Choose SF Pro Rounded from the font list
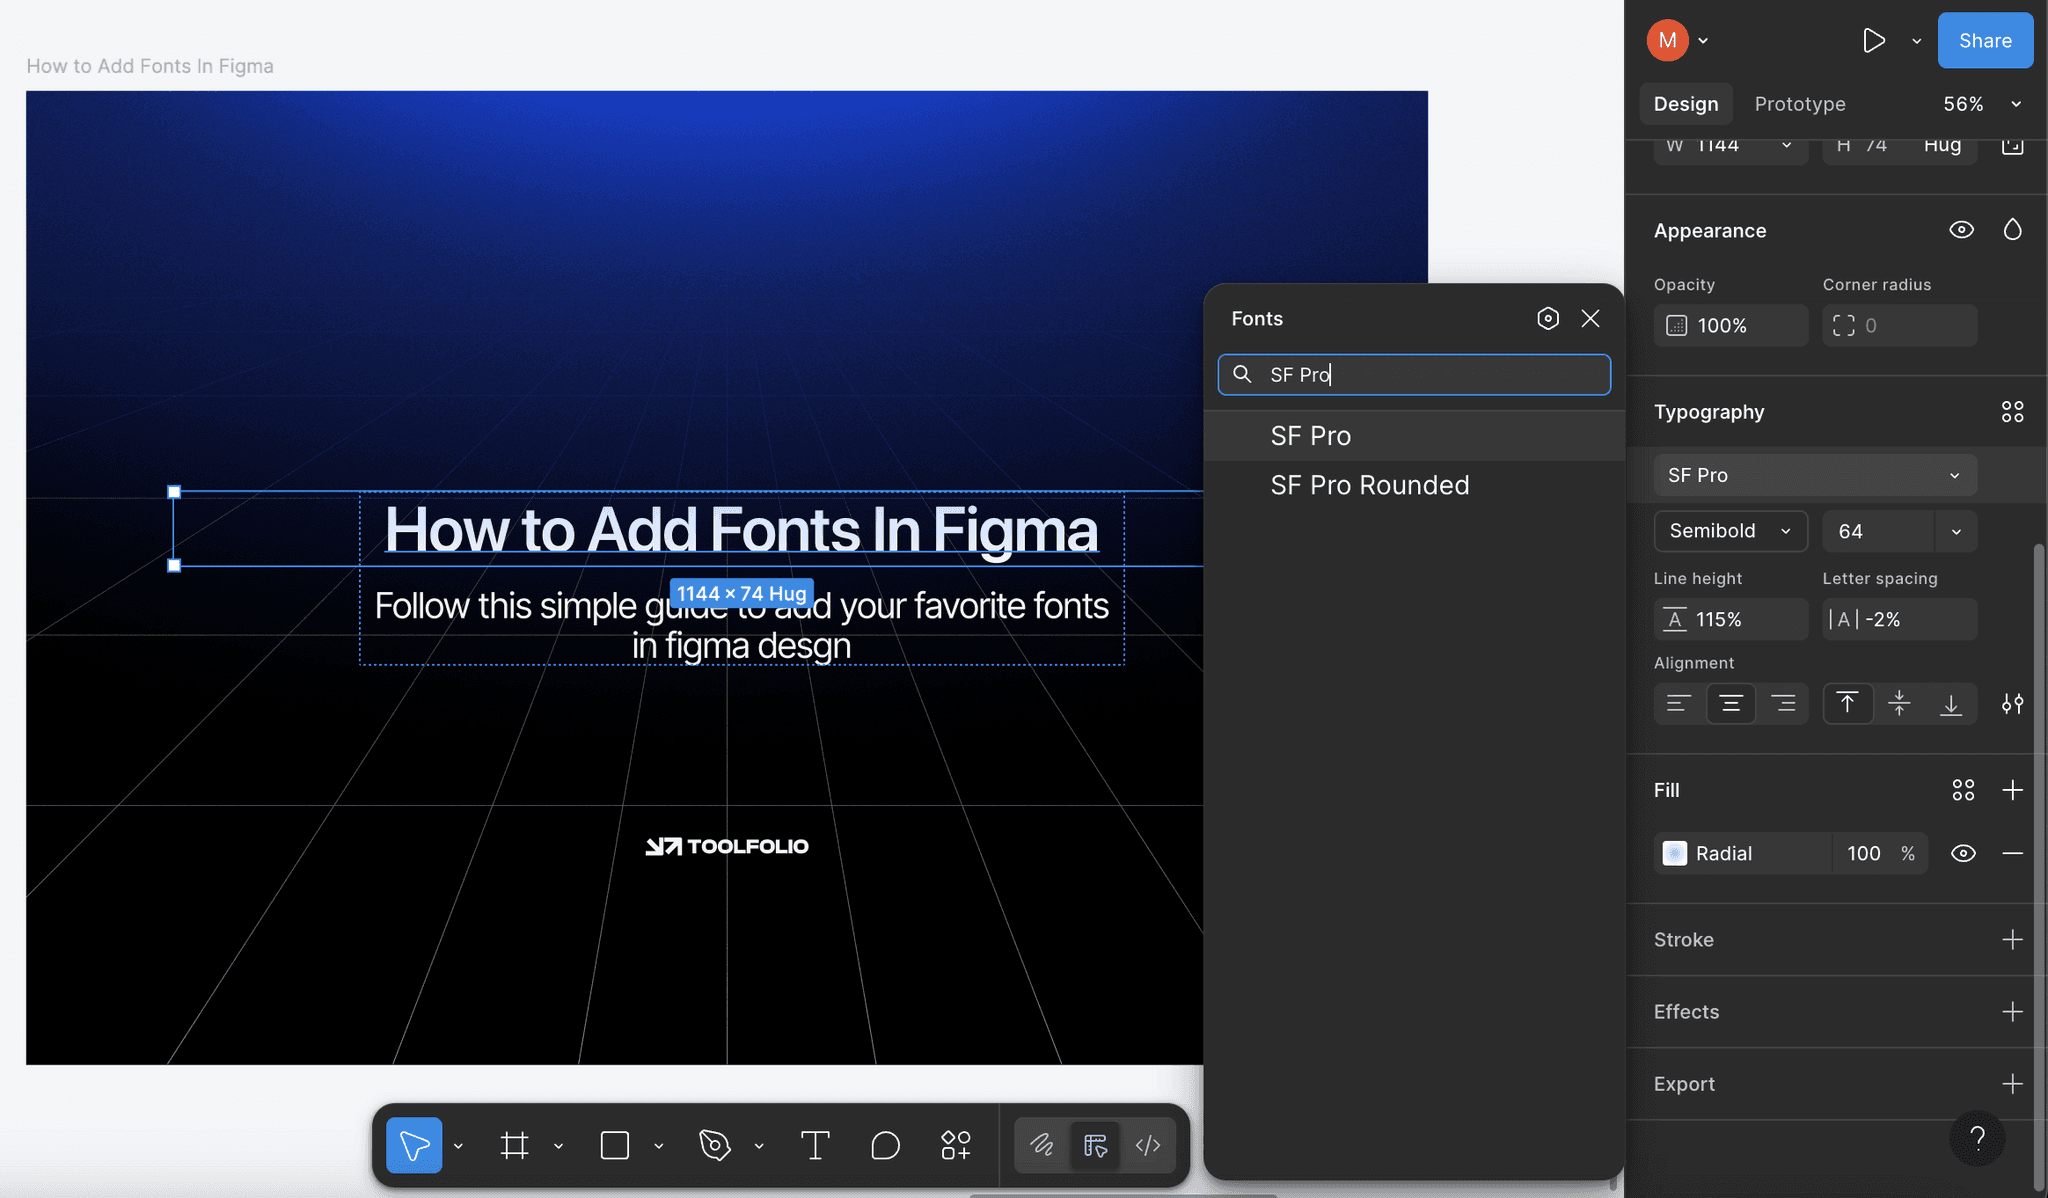This screenshot has width=2048, height=1198. (x=1369, y=484)
